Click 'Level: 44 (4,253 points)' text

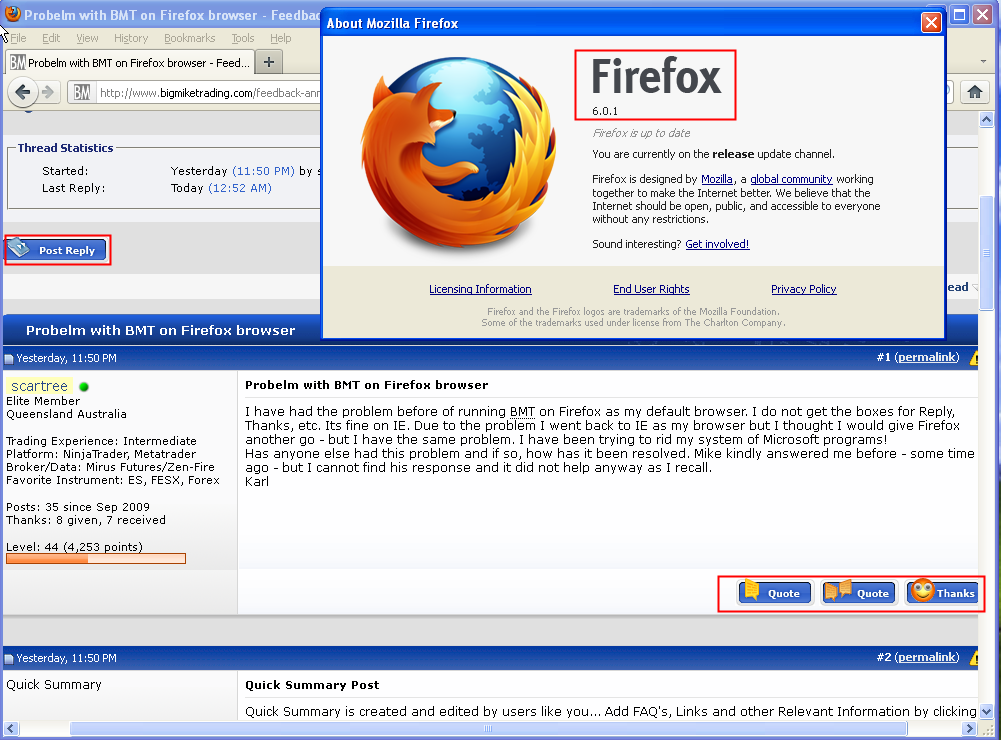click(x=74, y=547)
